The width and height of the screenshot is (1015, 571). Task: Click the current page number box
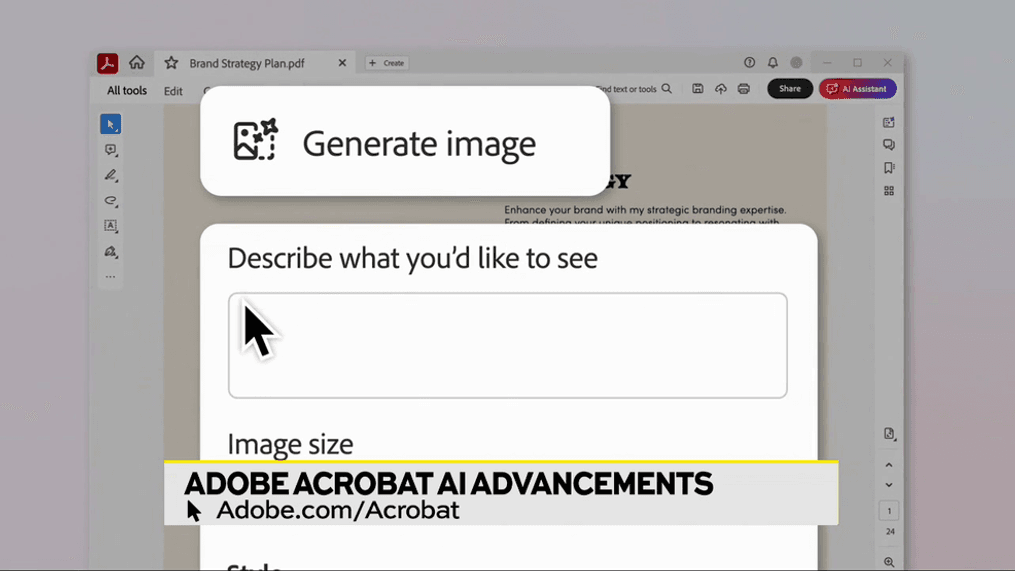(x=889, y=511)
